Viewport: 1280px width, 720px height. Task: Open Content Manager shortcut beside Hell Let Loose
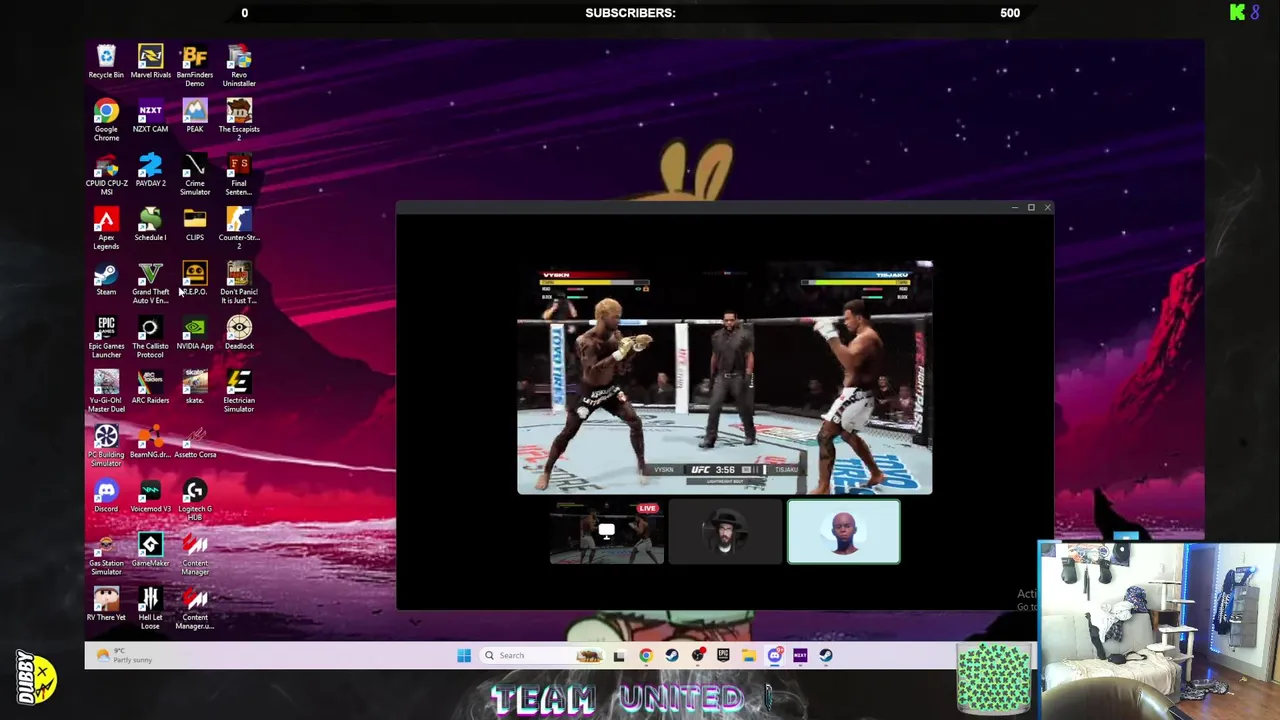click(195, 608)
